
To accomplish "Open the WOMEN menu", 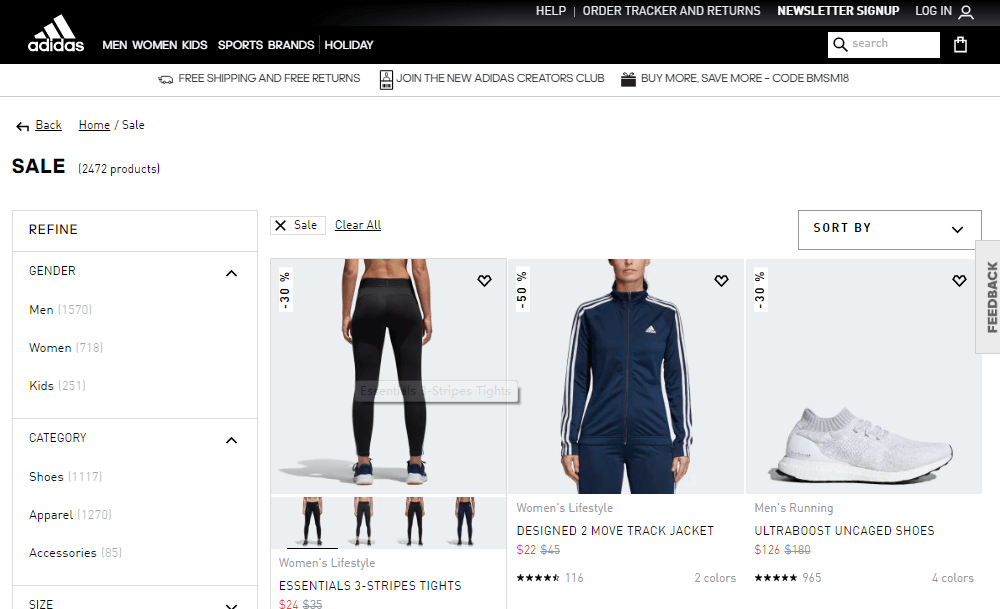I will coord(154,45).
